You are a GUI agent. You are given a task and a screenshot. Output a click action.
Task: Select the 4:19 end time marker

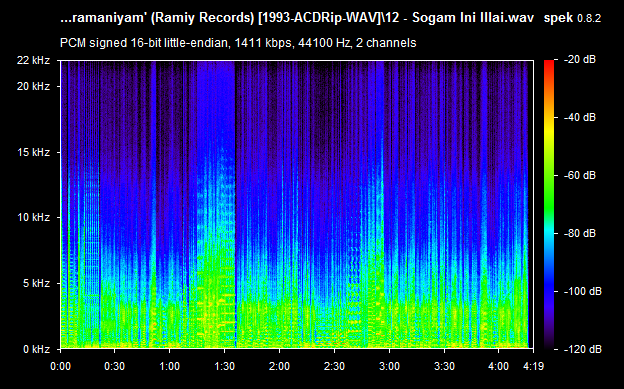[533, 366]
